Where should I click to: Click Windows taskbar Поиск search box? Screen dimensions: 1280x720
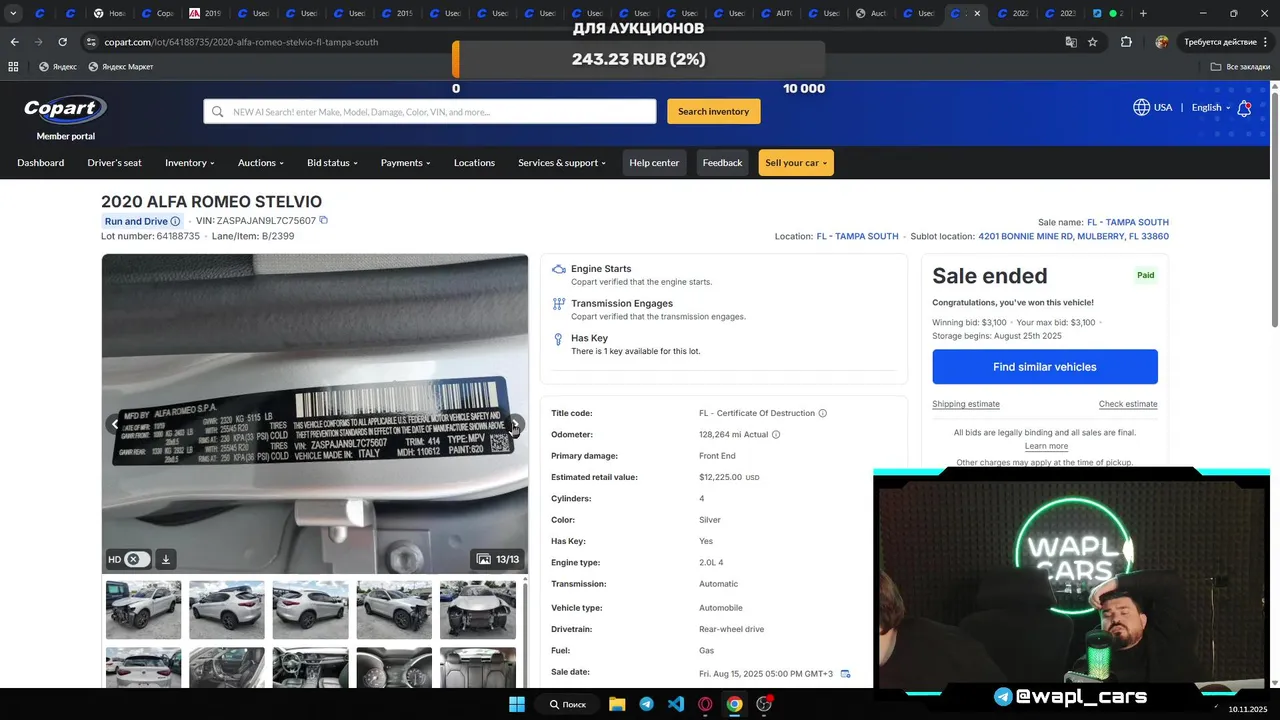click(x=566, y=704)
